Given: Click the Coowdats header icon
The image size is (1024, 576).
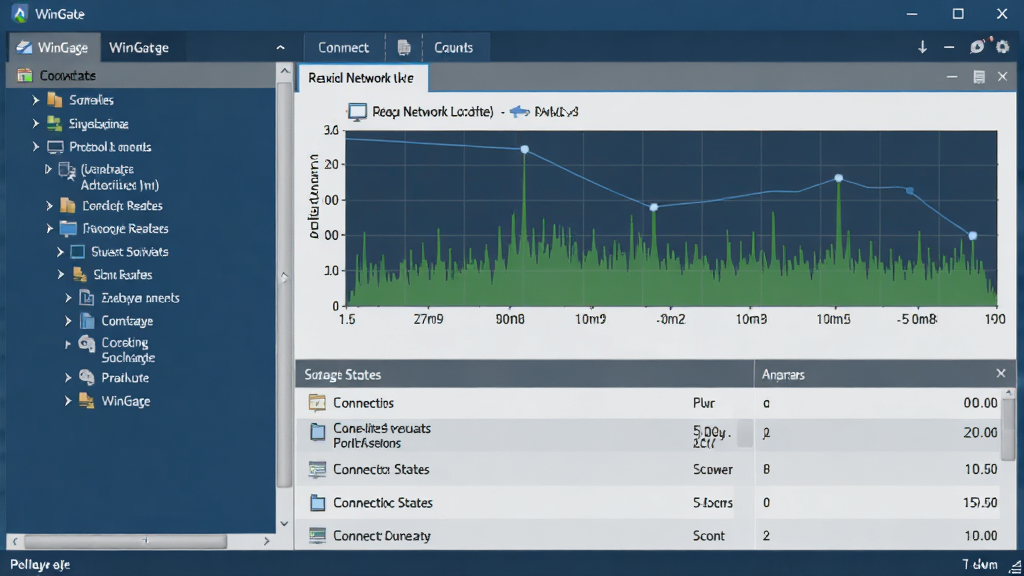Looking at the screenshot, I should (x=25, y=75).
